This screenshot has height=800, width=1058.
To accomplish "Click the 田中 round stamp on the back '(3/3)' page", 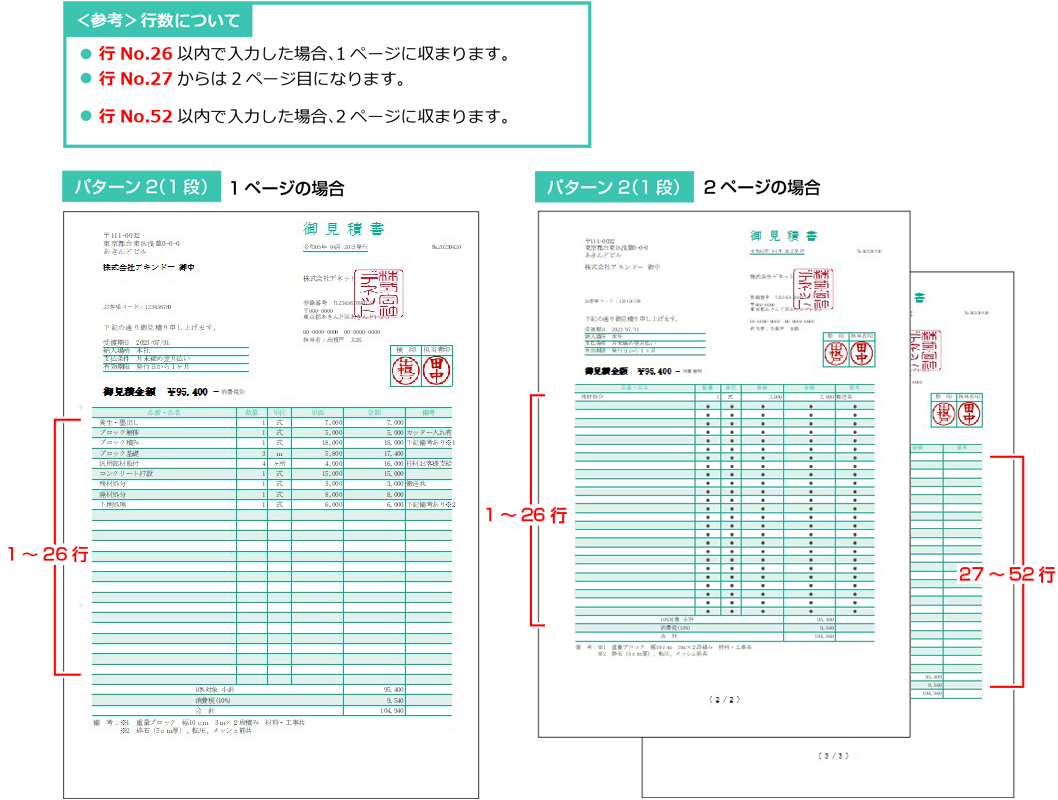I will point(969,413).
